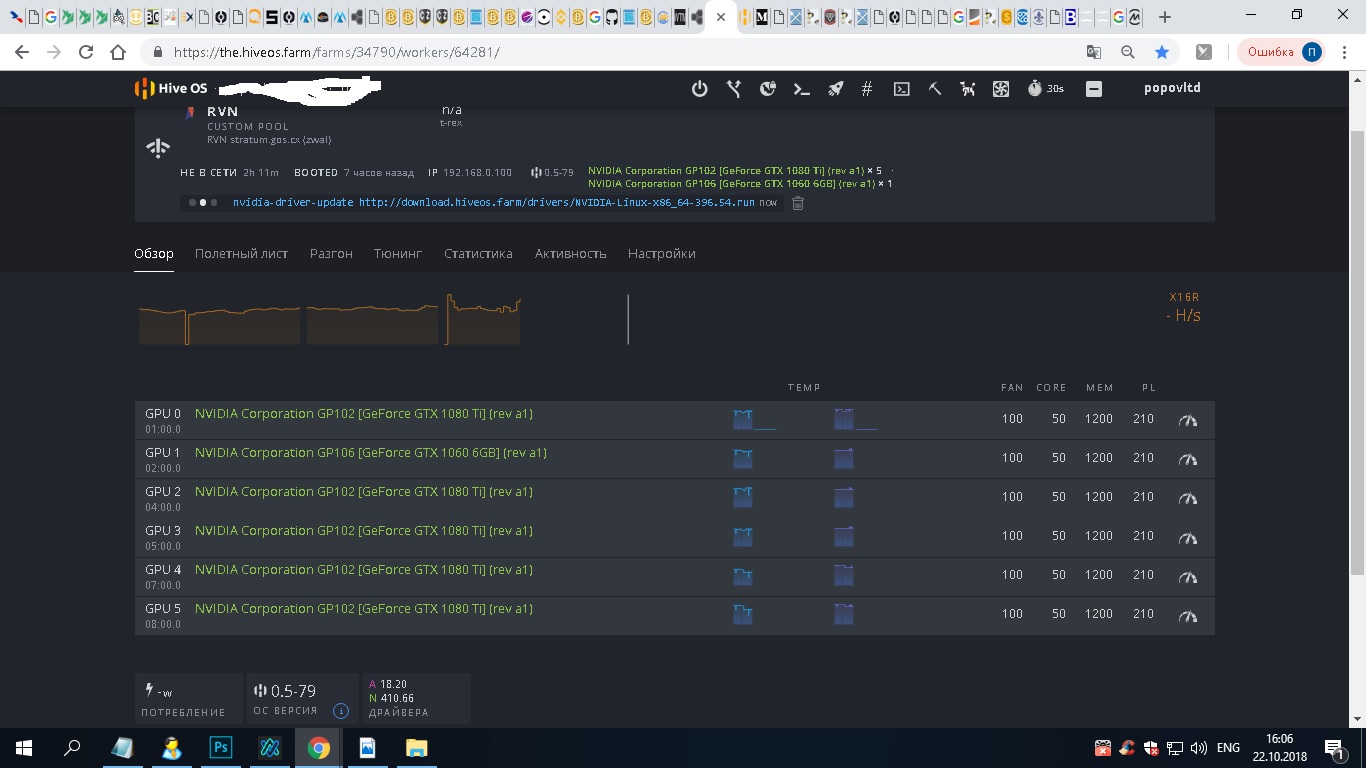
Task: Click the 0.5-79 OS version card
Action: pos(303,699)
